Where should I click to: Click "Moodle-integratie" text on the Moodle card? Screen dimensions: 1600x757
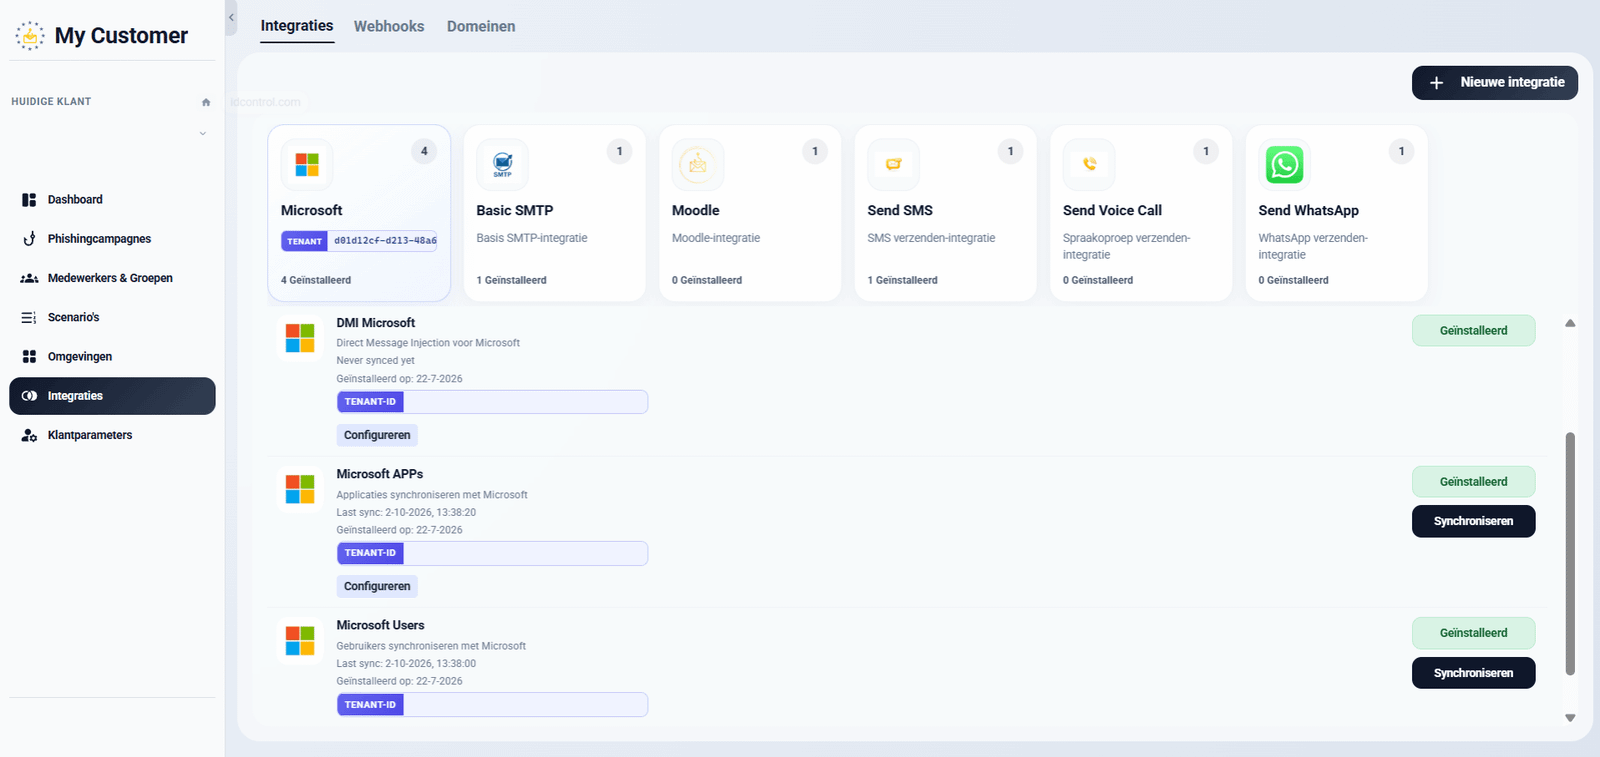click(716, 238)
